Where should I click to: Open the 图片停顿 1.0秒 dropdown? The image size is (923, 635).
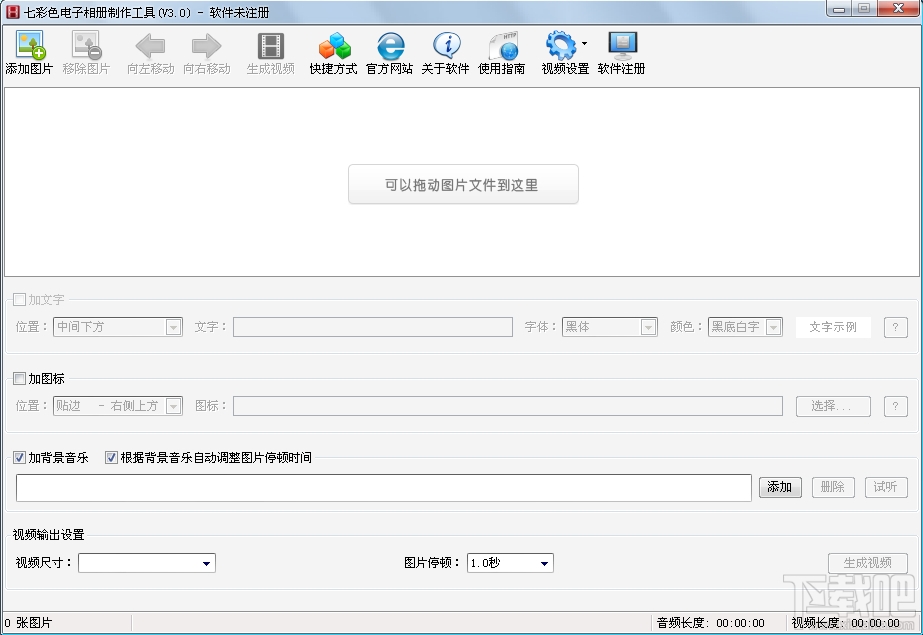coord(510,563)
